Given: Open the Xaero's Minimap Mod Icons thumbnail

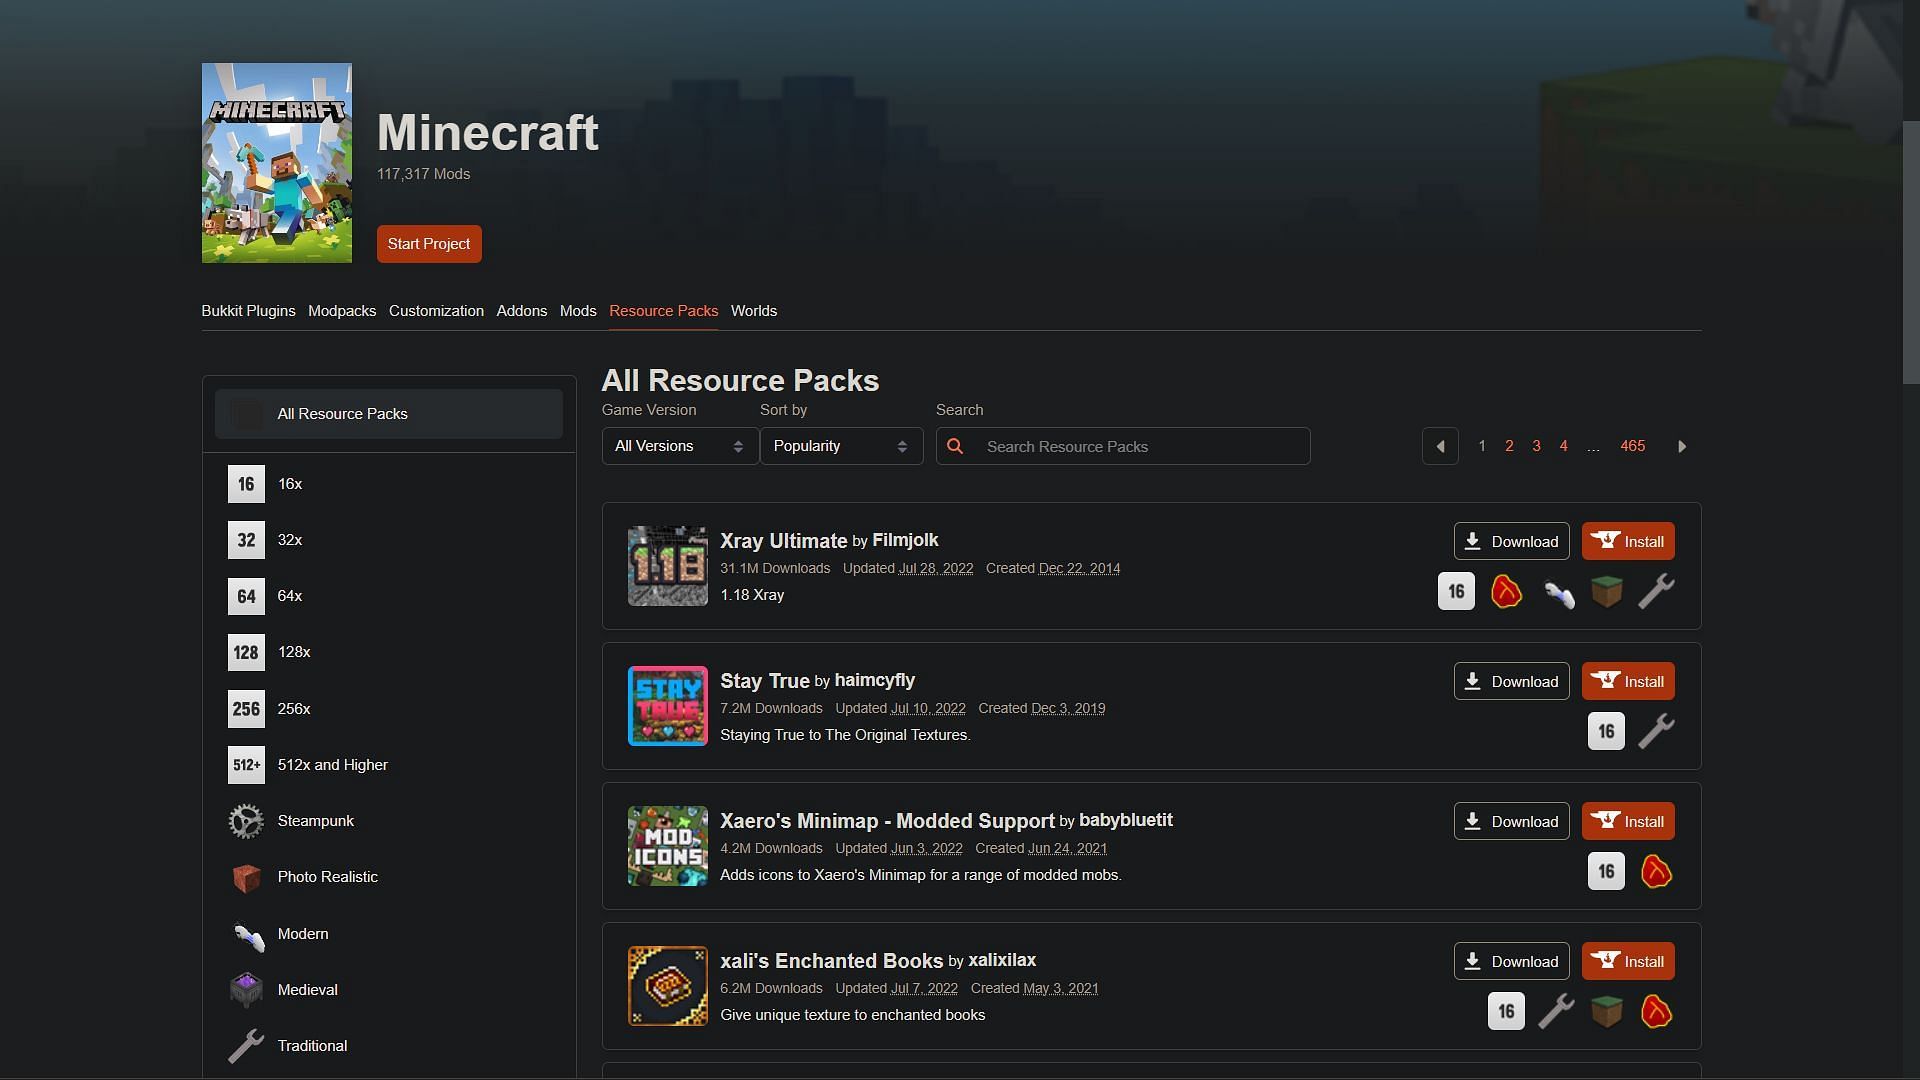Looking at the screenshot, I should pyautogui.click(x=667, y=846).
